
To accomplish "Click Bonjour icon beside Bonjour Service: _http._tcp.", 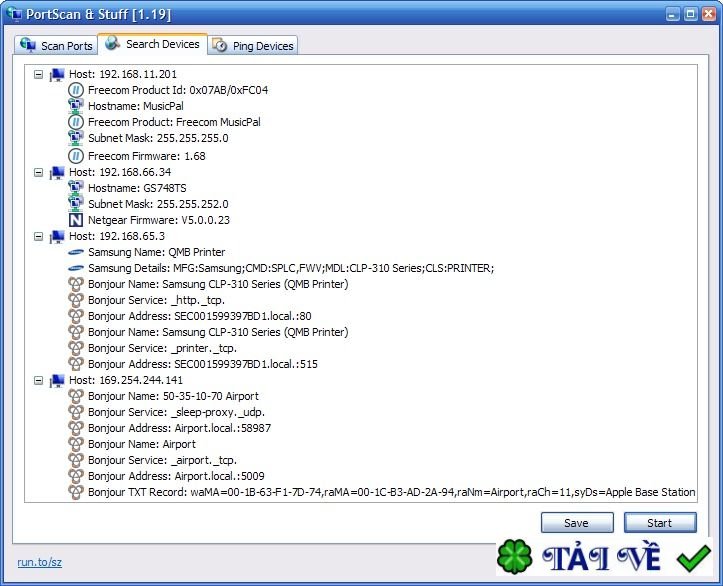I will (76, 300).
